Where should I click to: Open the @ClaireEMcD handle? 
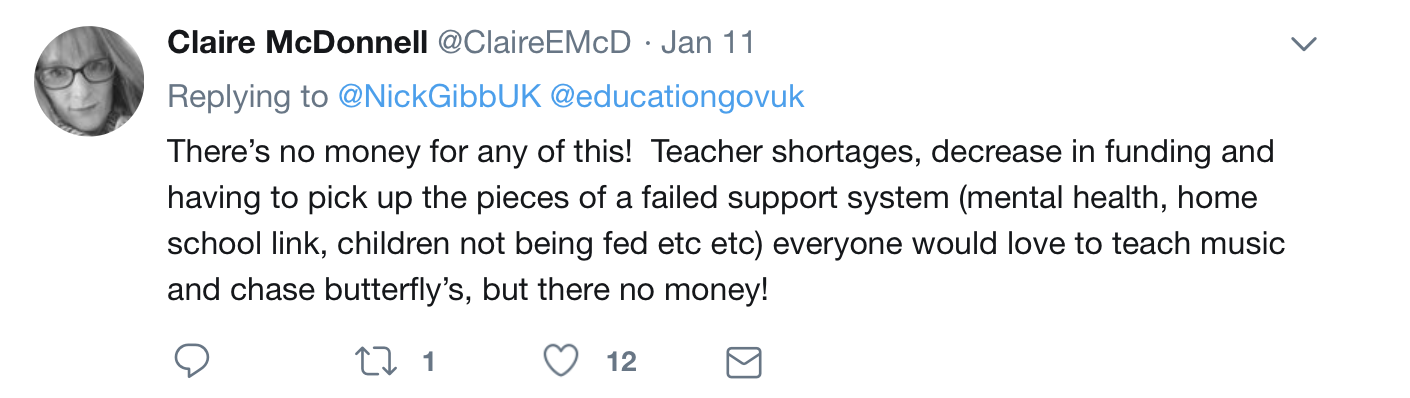(534, 43)
